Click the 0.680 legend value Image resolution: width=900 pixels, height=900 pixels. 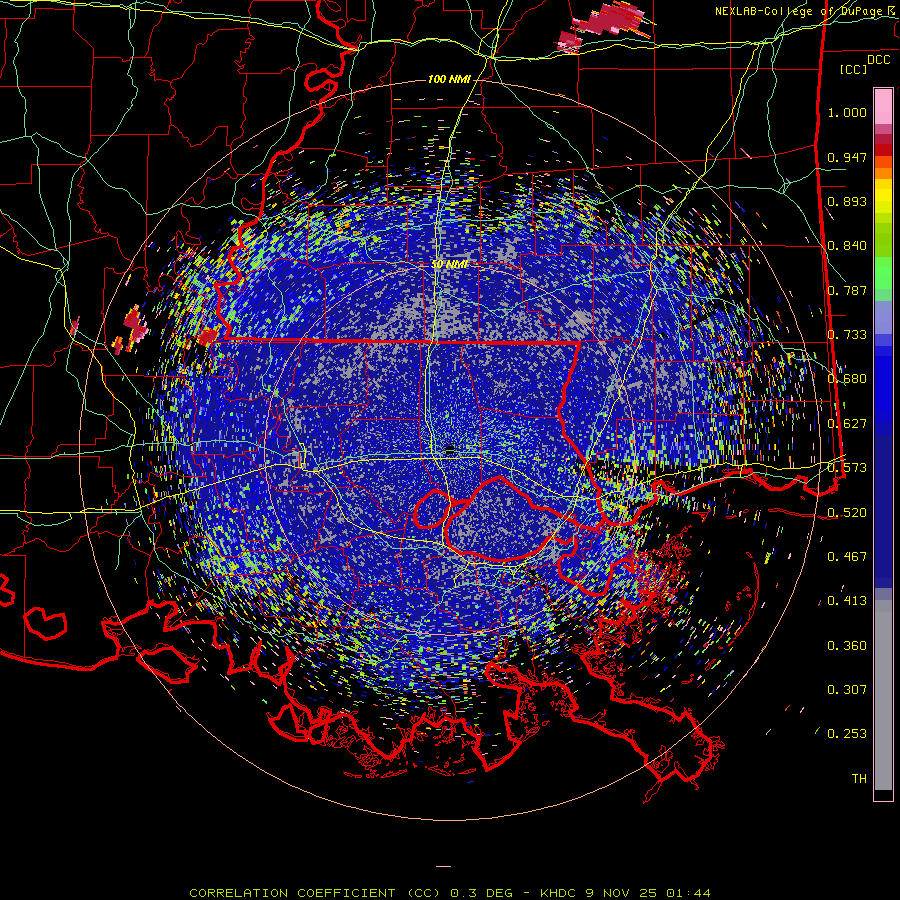(x=847, y=379)
